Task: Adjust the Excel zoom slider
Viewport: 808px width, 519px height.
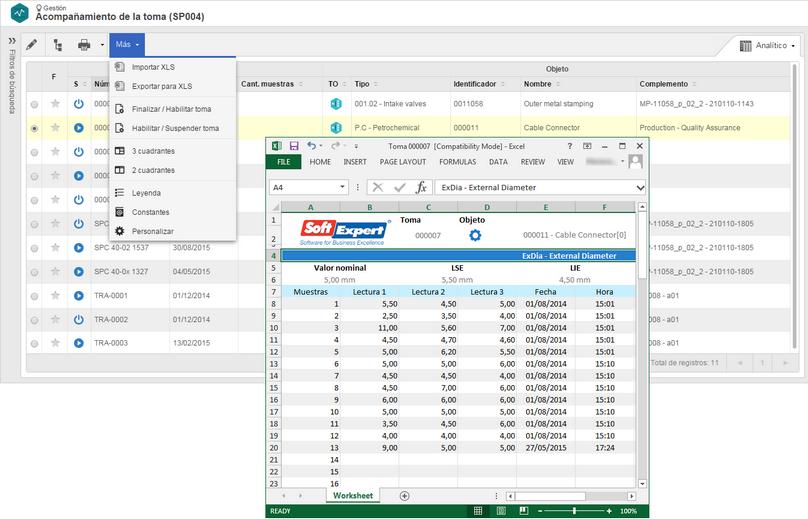Action: point(574,511)
